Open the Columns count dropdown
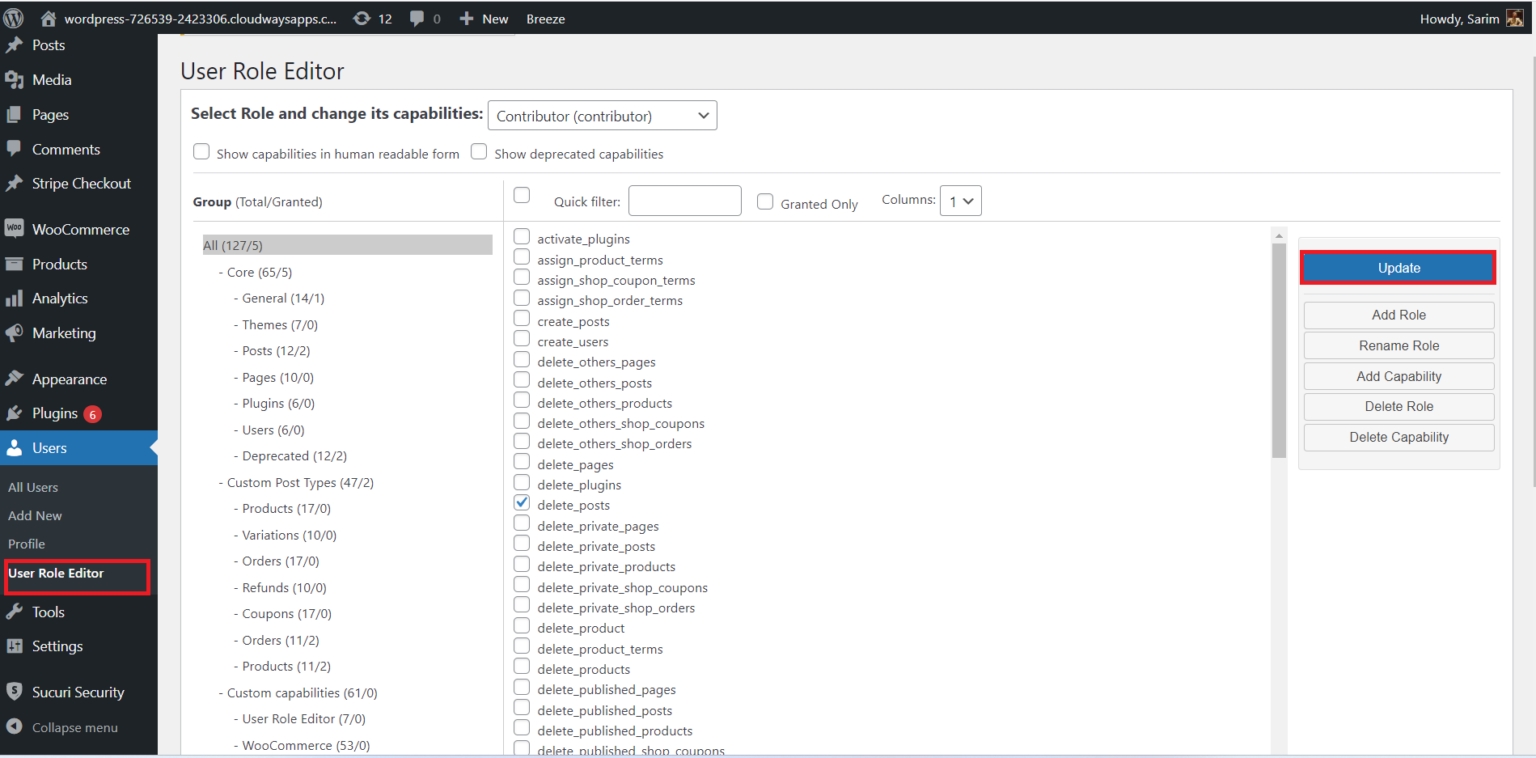 pyautogui.click(x=961, y=201)
